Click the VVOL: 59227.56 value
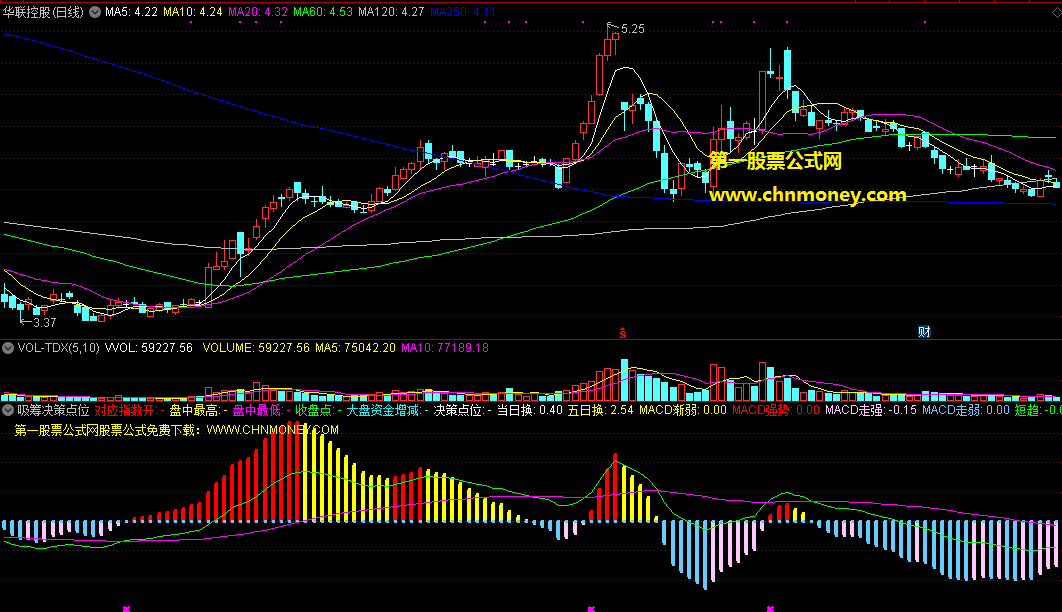 148,347
